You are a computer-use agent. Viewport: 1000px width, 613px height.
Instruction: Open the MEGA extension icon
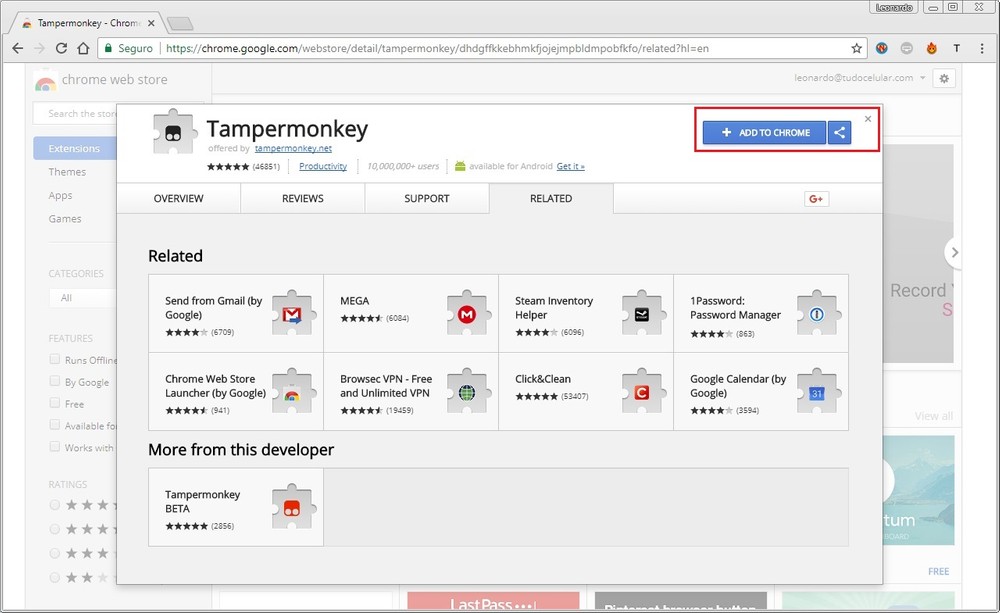tap(466, 314)
